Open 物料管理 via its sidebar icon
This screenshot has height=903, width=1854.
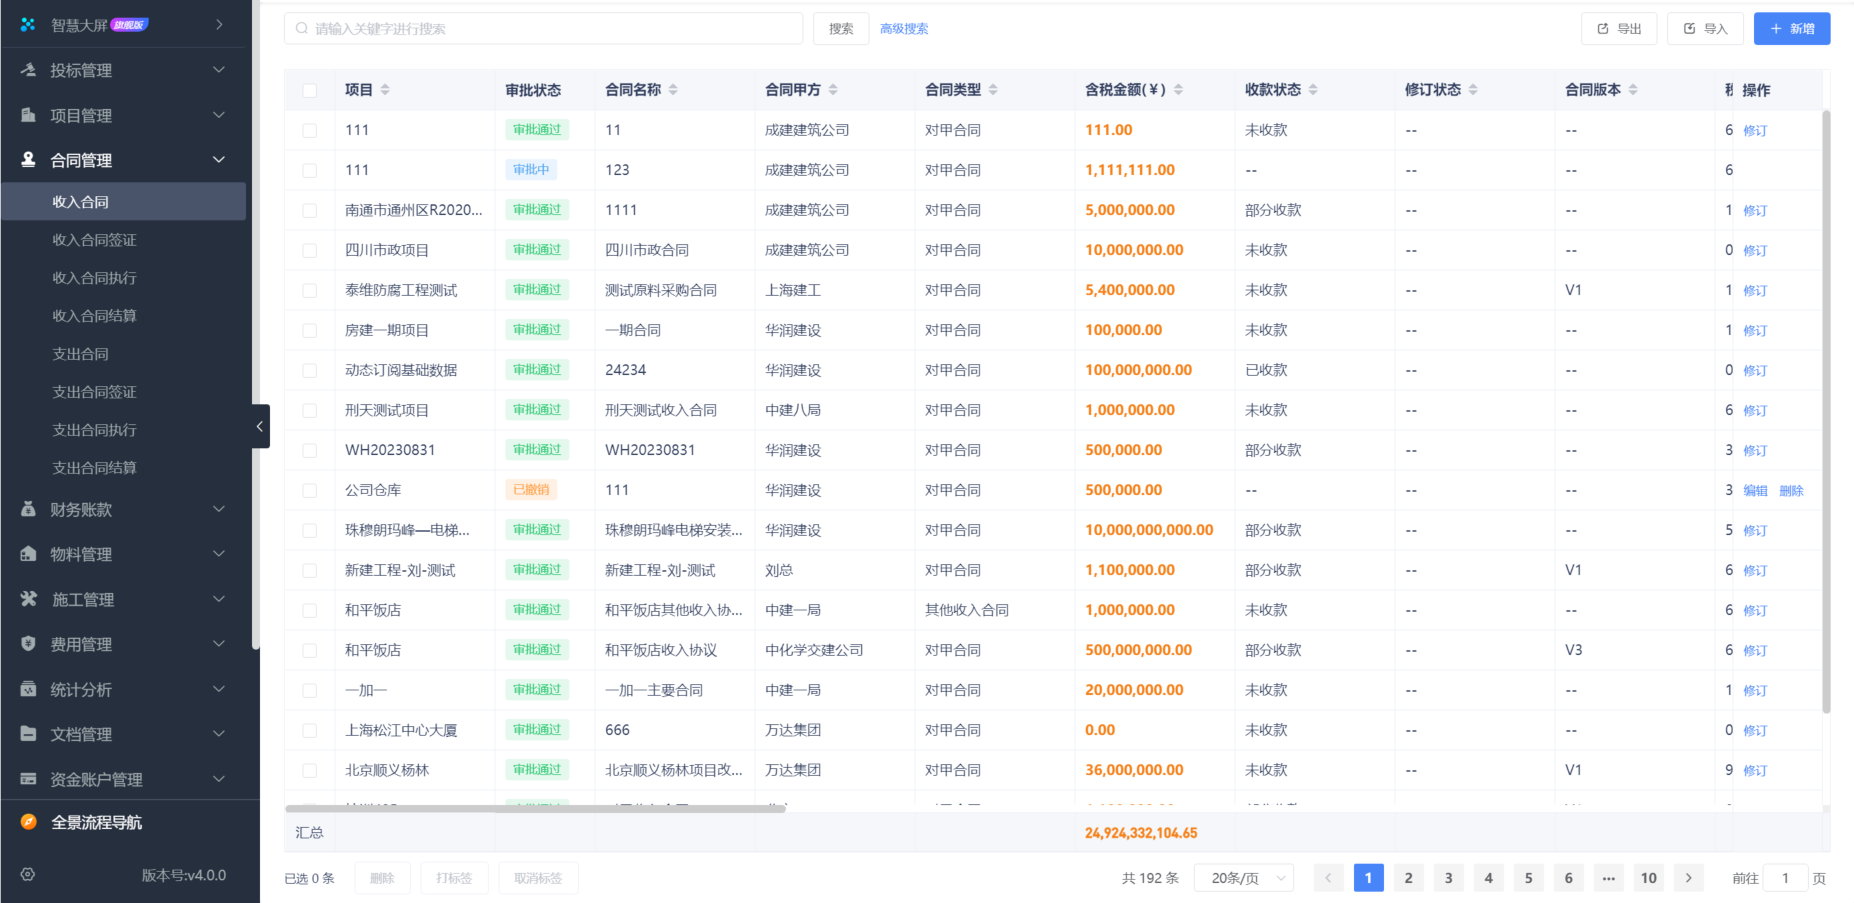(x=27, y=554)
